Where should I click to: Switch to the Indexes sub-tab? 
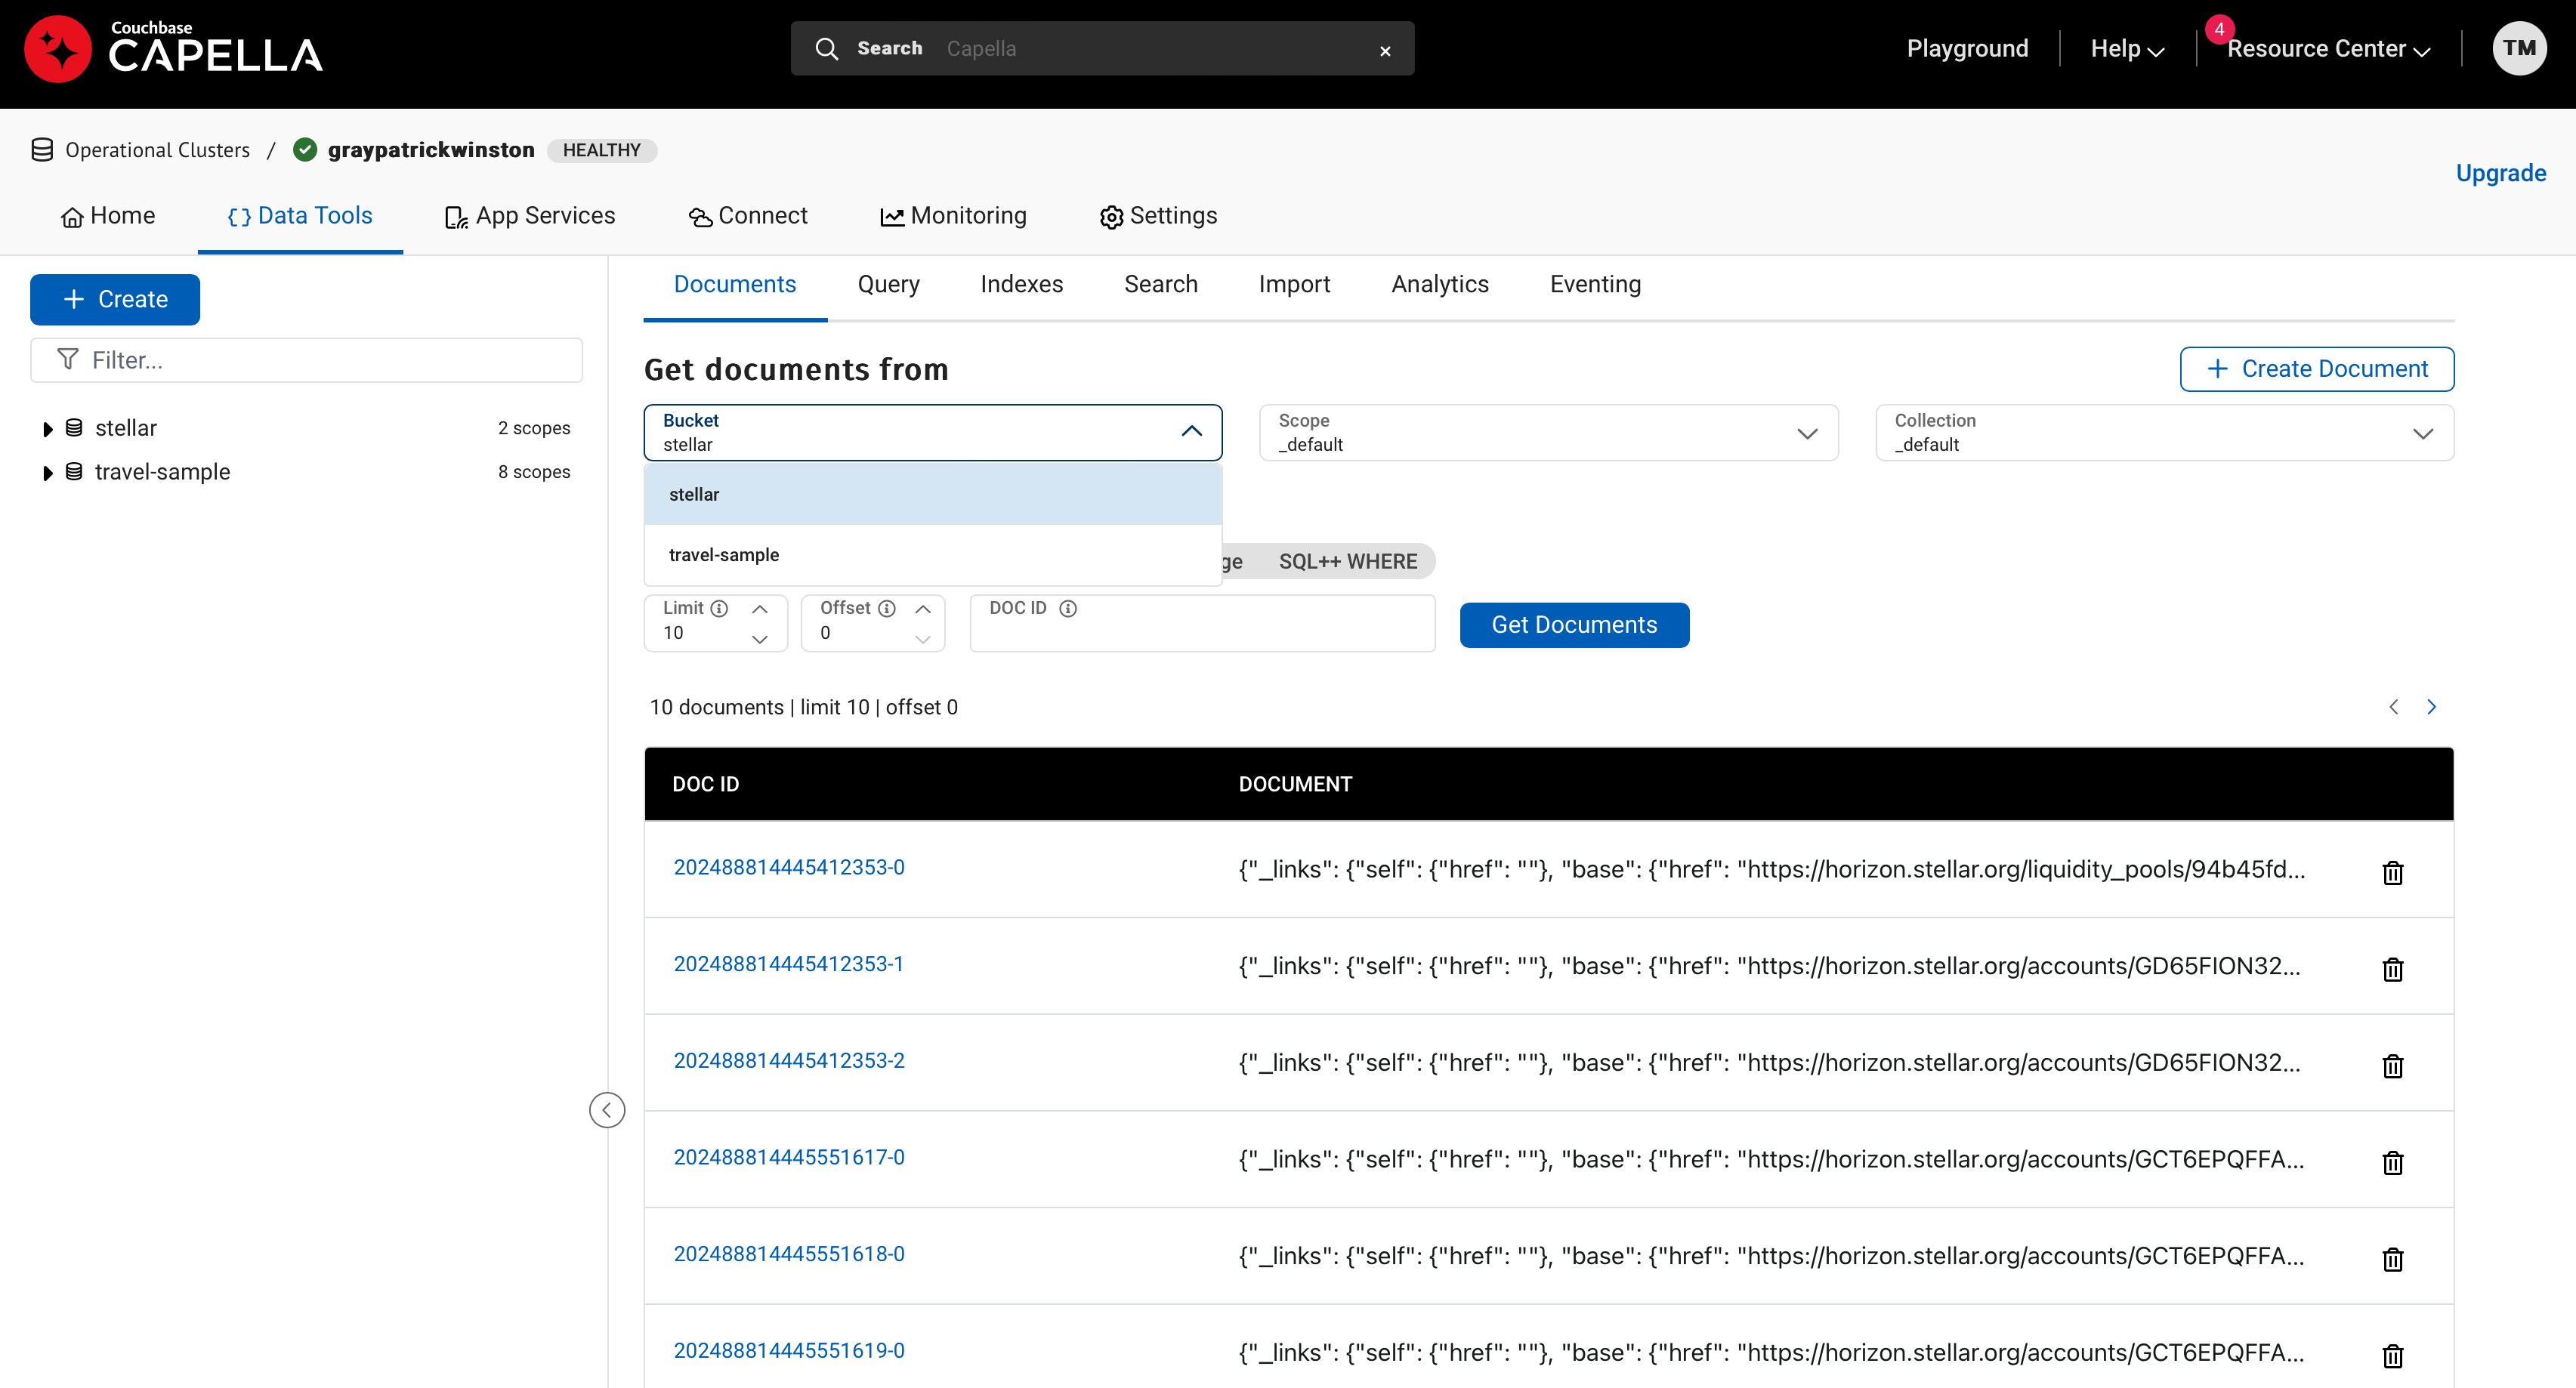[1021, 284]
